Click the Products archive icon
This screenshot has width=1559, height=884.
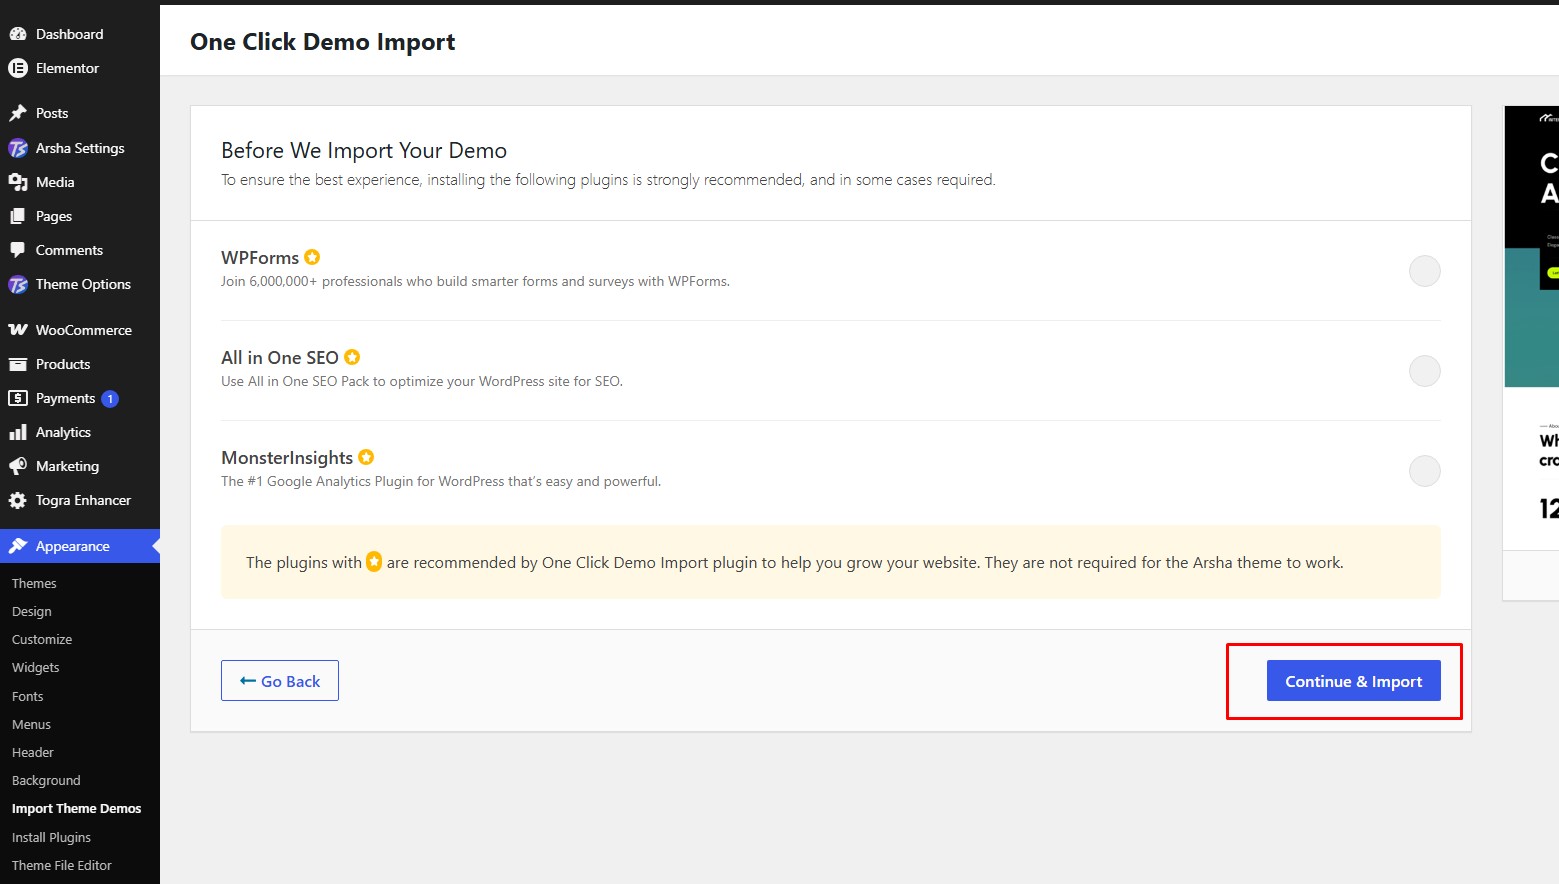coord(18,364)
